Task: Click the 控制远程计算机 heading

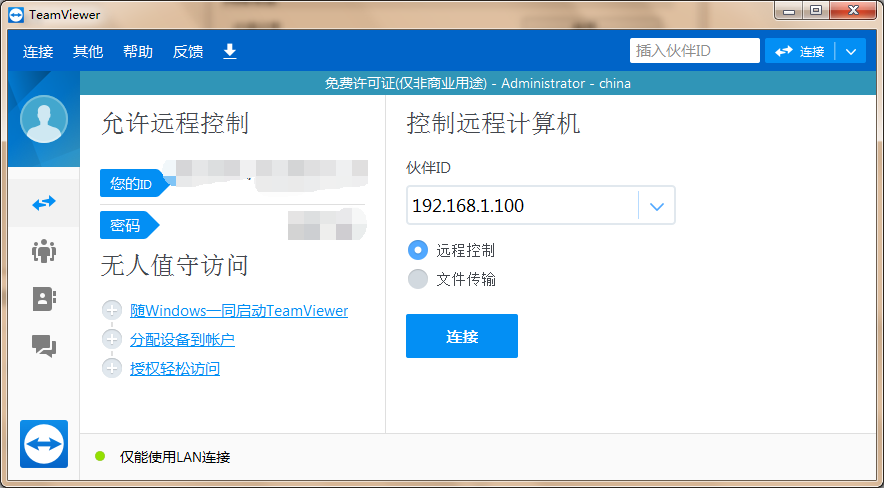Action: pos(493,123)
